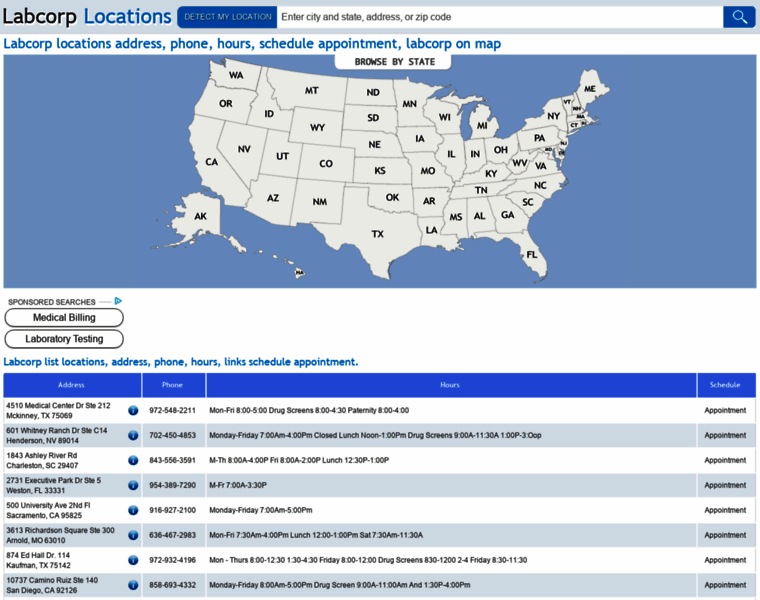Select Alaska on the state map

(x=200, y=216)
